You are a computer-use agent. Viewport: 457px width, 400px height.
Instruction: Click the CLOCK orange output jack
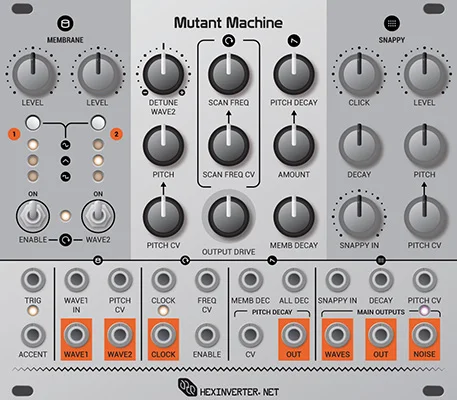click(x=163, y=335)
